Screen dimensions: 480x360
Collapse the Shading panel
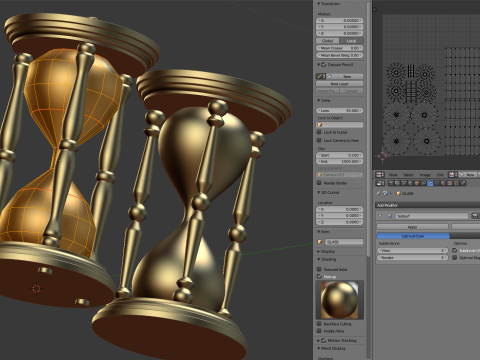(319, 259)
